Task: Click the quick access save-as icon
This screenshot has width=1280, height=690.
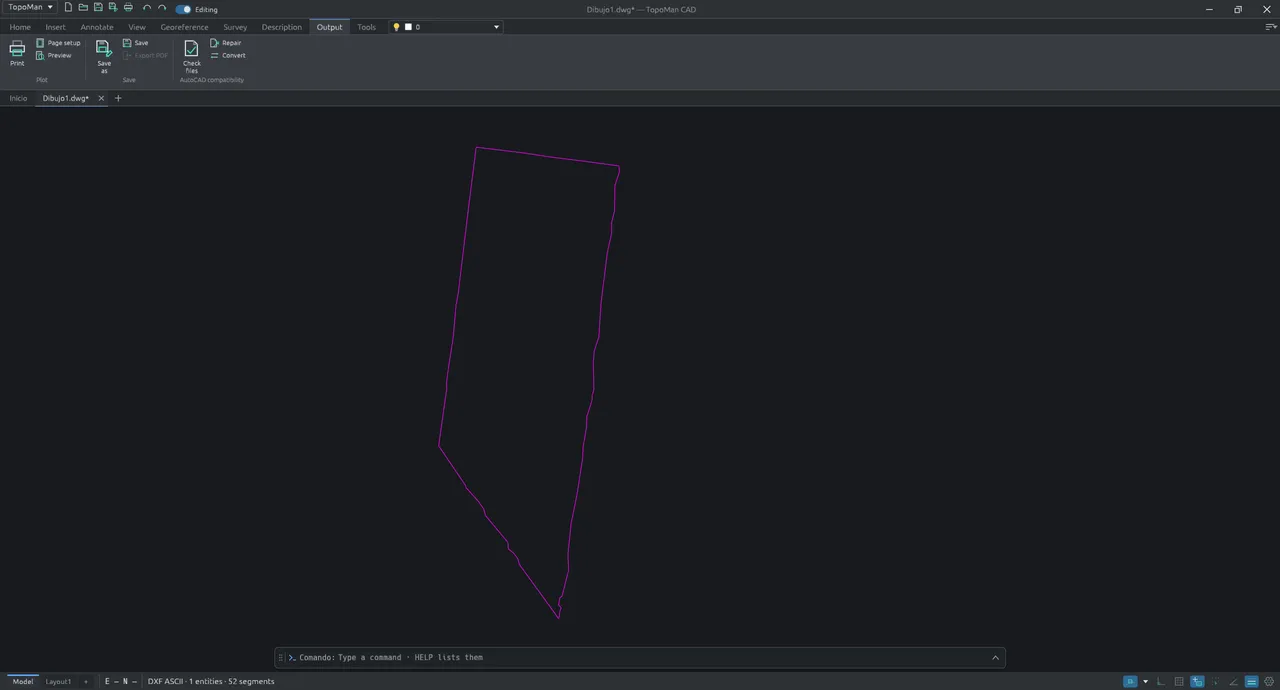Action: tap(112, 8)
